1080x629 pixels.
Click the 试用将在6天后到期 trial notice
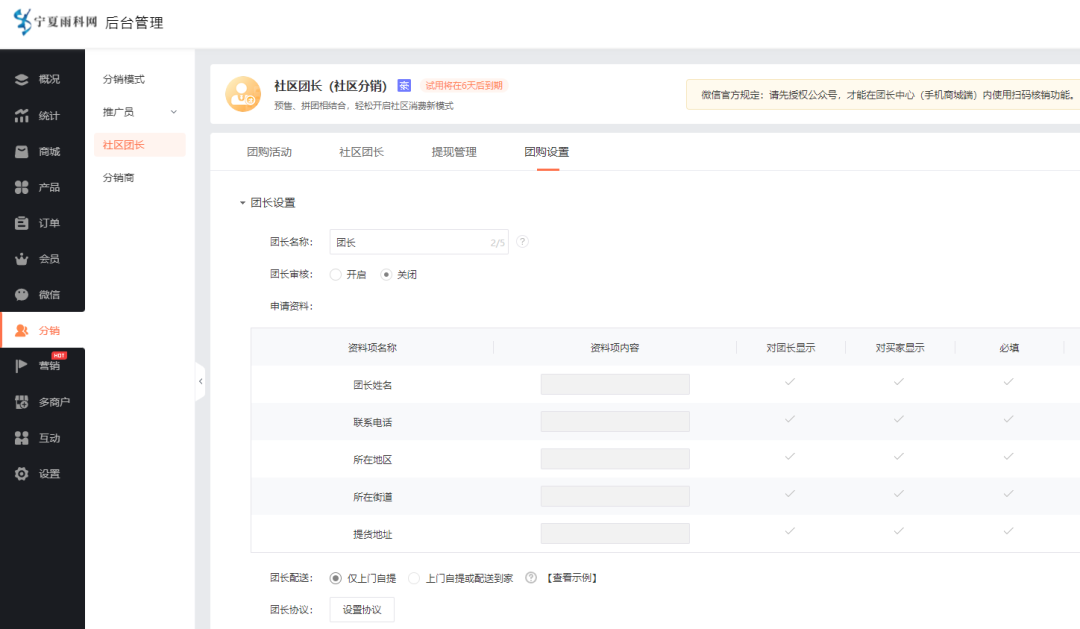tap(464, 85)
